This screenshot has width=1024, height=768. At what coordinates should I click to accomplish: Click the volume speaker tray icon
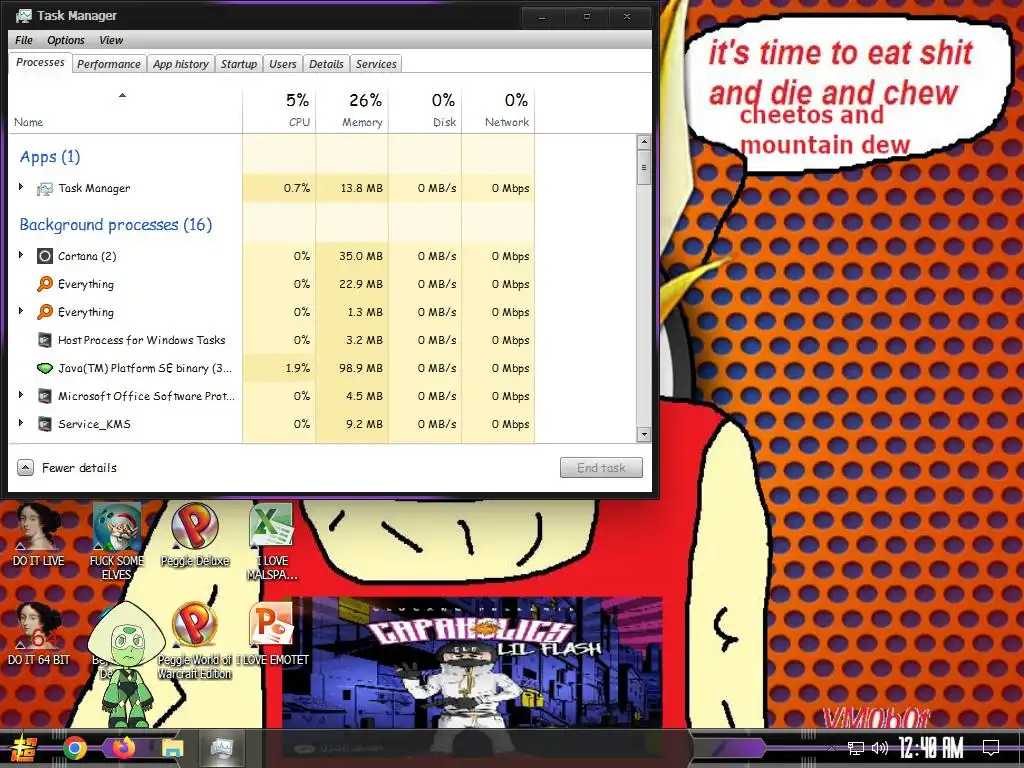pos(880,748)
